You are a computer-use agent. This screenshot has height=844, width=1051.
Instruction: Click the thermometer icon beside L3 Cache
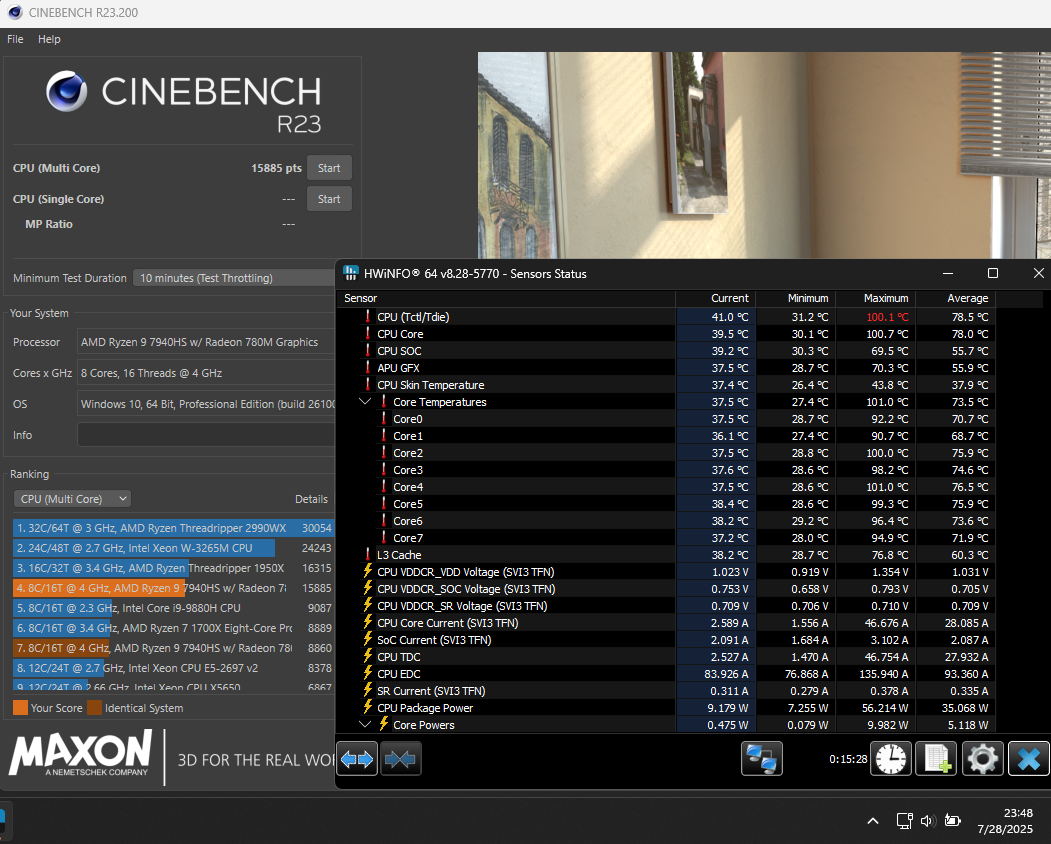pos(367,554)
